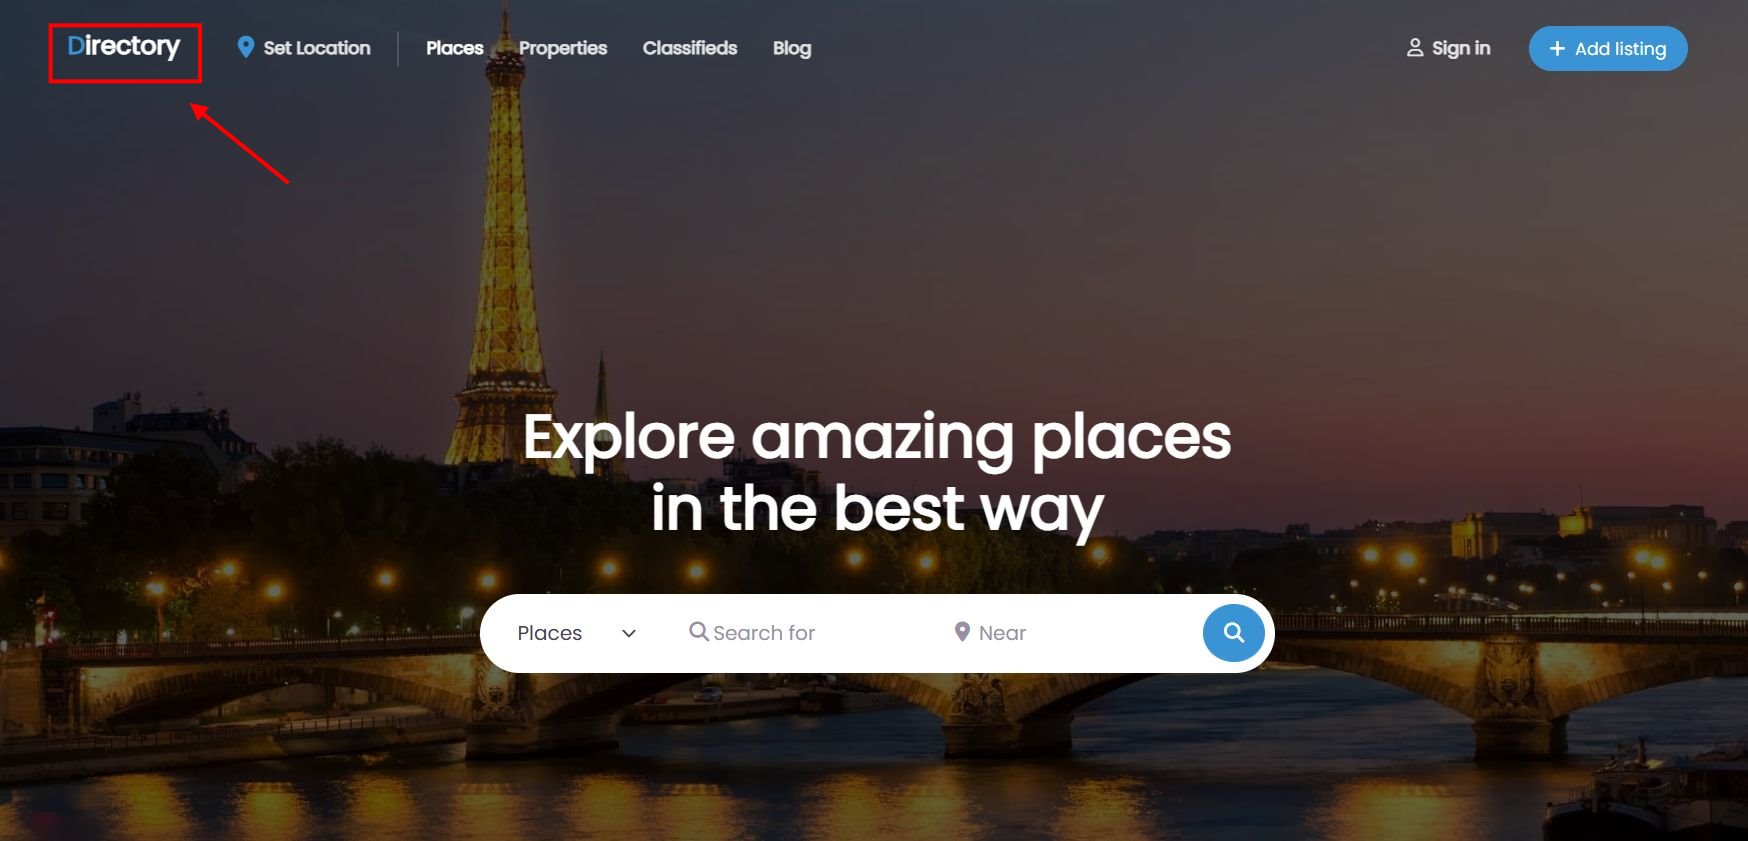Click the Directory site logo
Image resolution: width=1748 pixels, height=841 pixels.
[x=124, y=46]
